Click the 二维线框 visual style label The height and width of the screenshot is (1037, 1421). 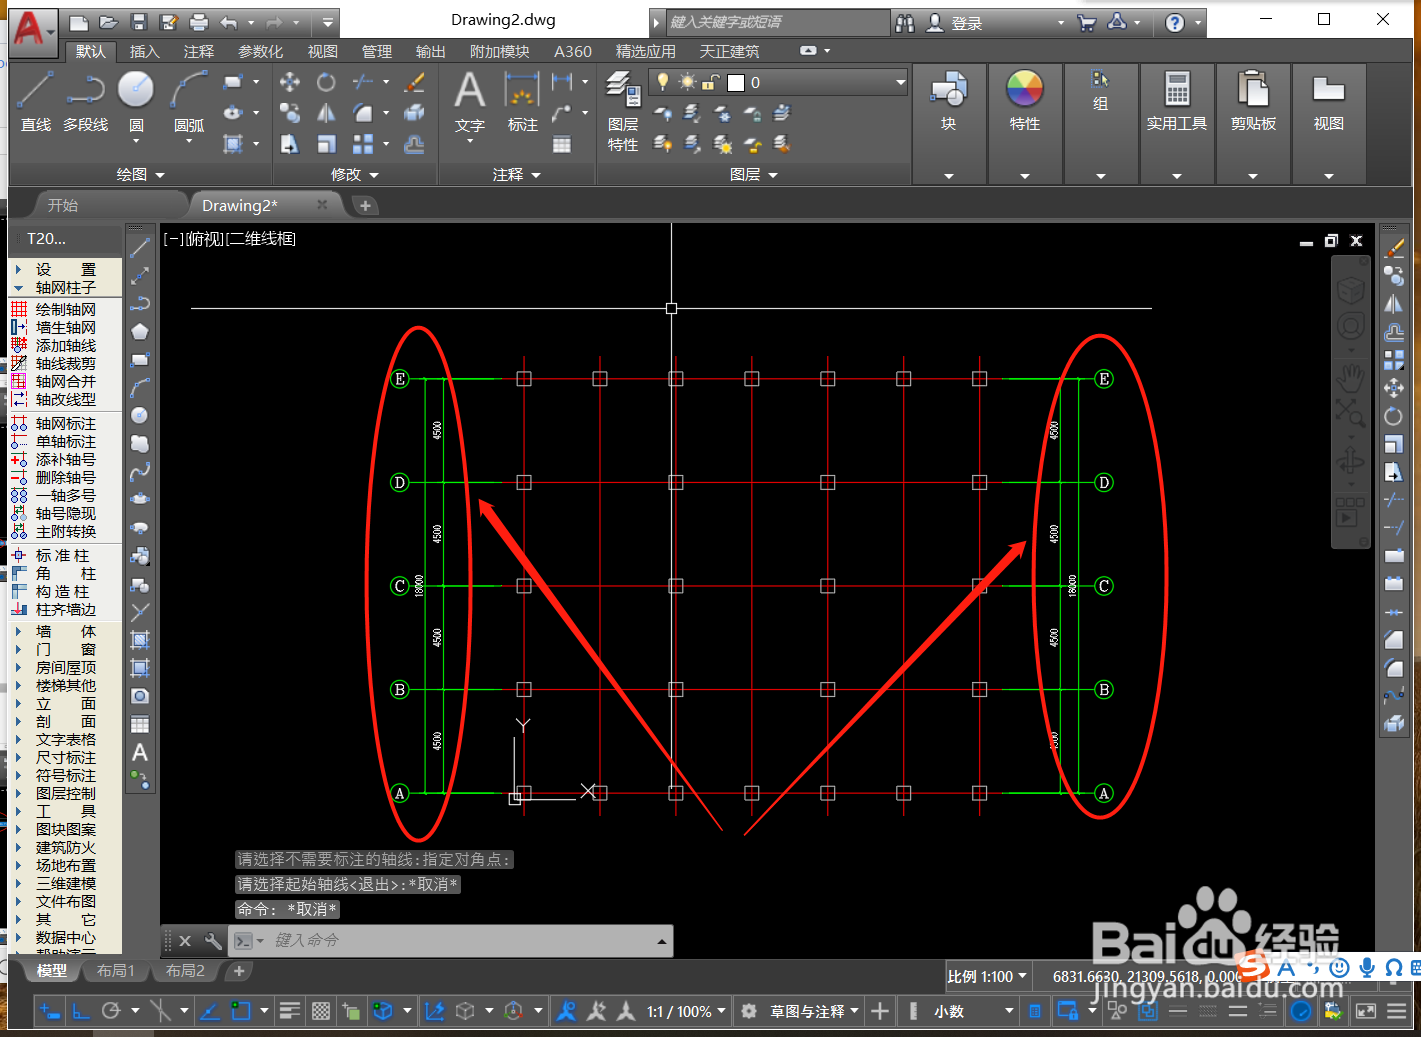click(x=262, y=239)
